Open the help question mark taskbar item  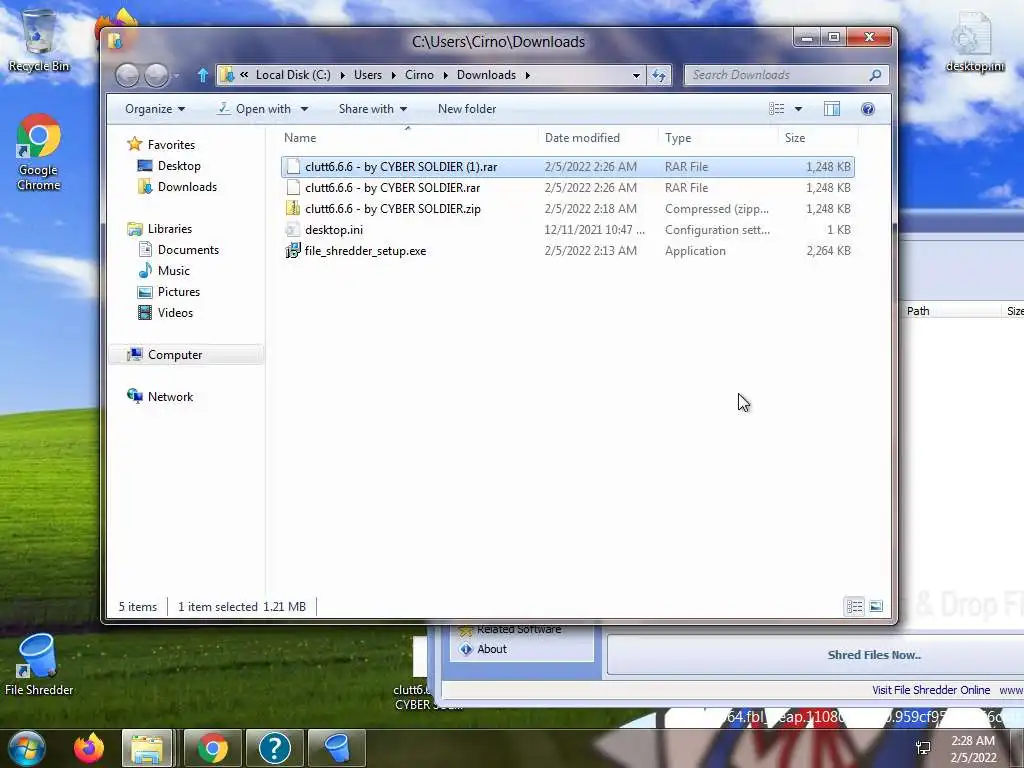click(x=274, y=748)
